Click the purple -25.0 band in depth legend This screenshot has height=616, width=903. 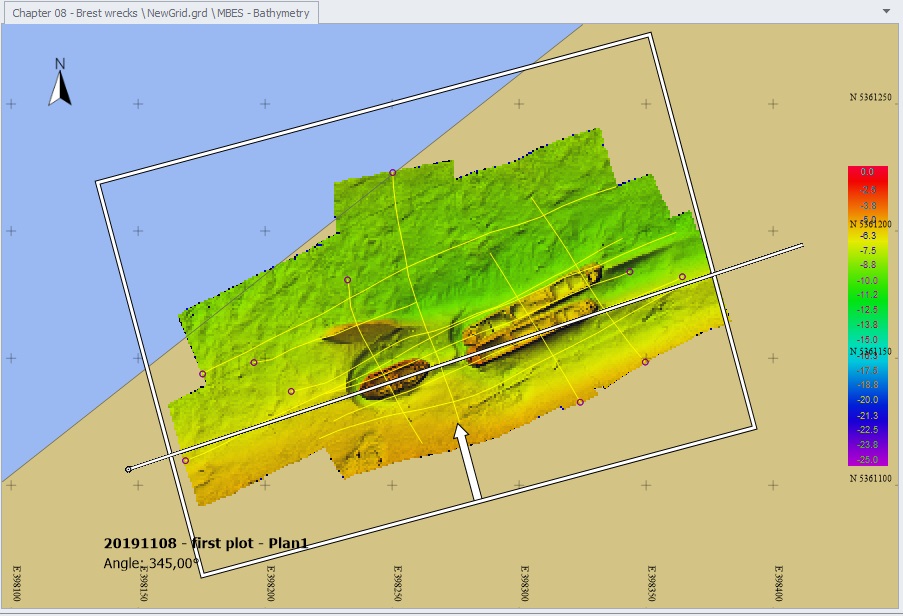pyautogui.click(x=866, y=459)
